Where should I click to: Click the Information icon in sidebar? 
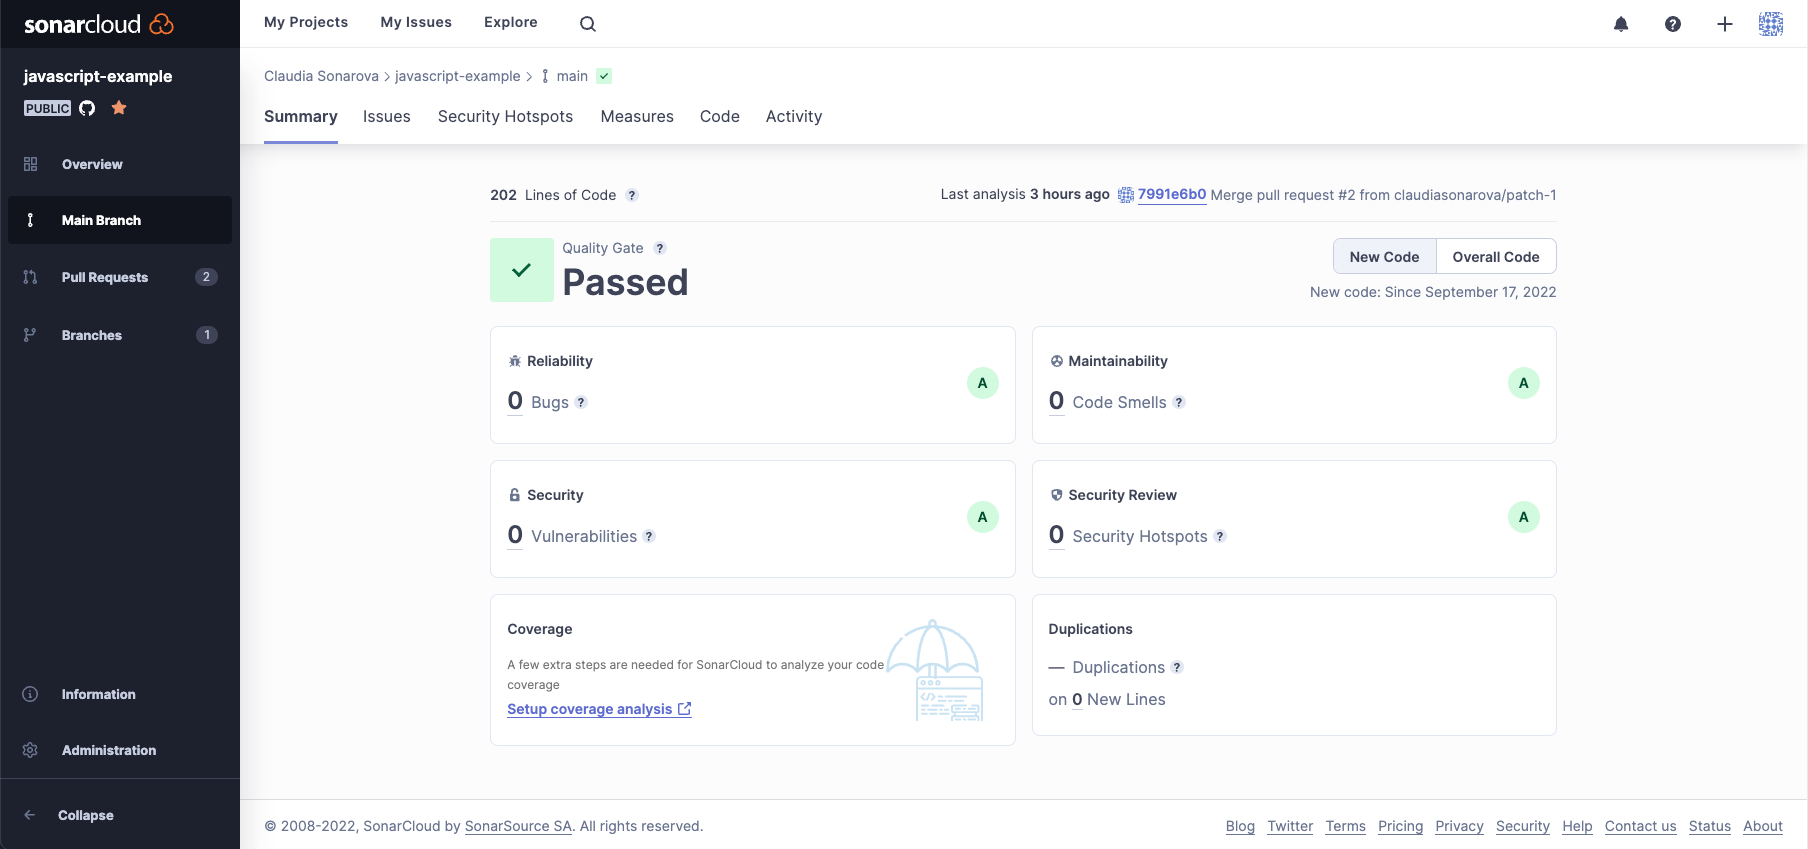click(30, 694)
